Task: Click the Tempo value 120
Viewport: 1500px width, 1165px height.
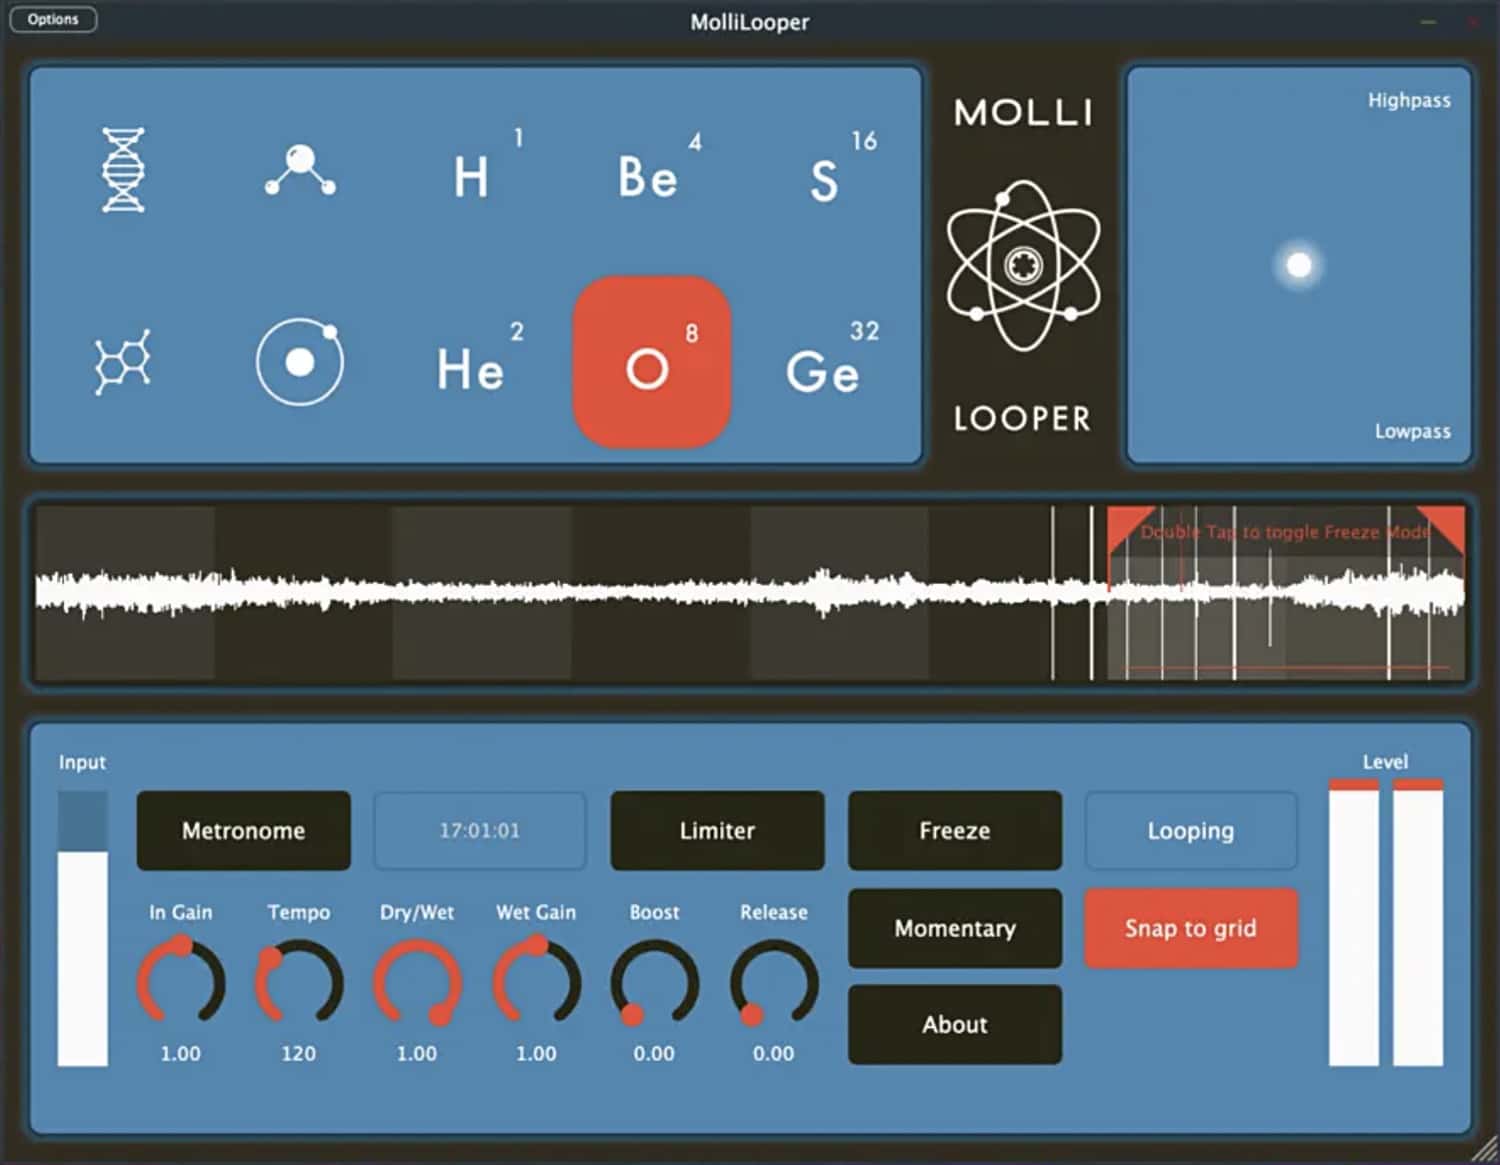Action: pyautogui.click(x=298, y=1053)
